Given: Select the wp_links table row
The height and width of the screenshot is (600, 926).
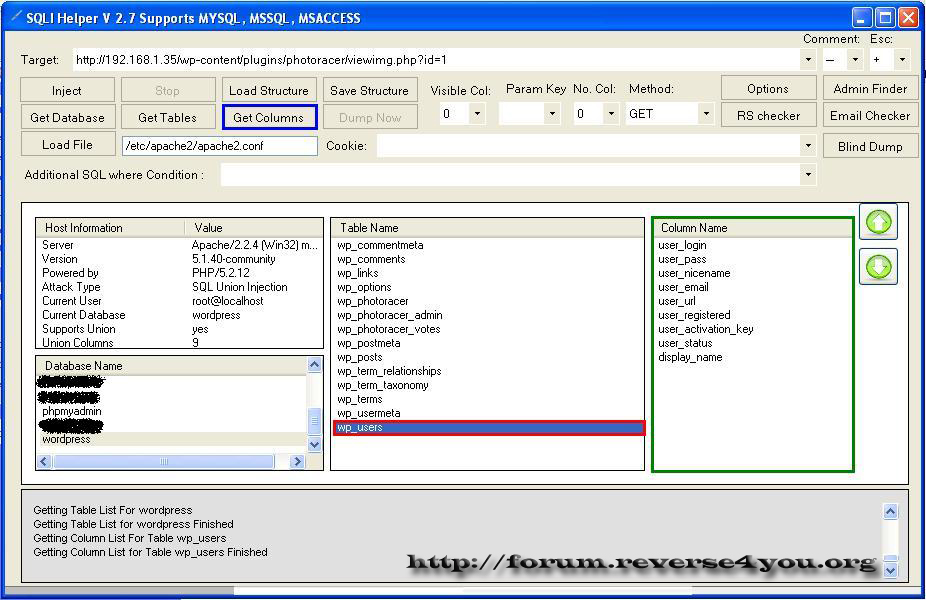Looking at the screenshot, I should click(488, 273).
